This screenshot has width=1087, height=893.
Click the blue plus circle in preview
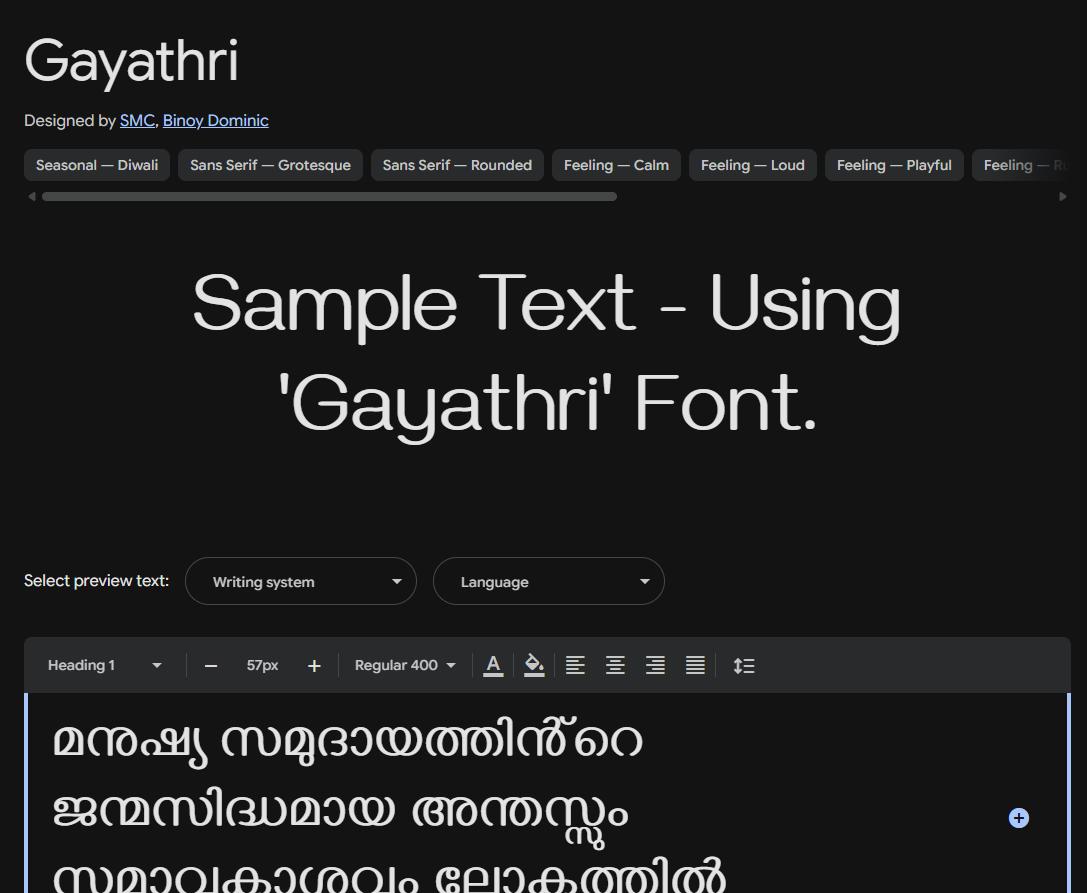[x=1018, y=818]
